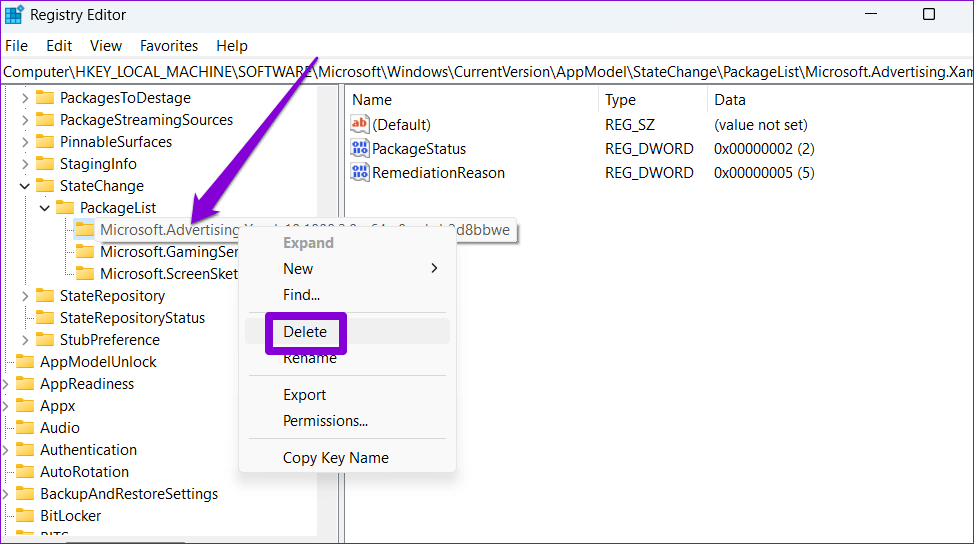Open the View menu
This screenshot has height=544, width=974.
pyautogui.click(x=106, y=46)
